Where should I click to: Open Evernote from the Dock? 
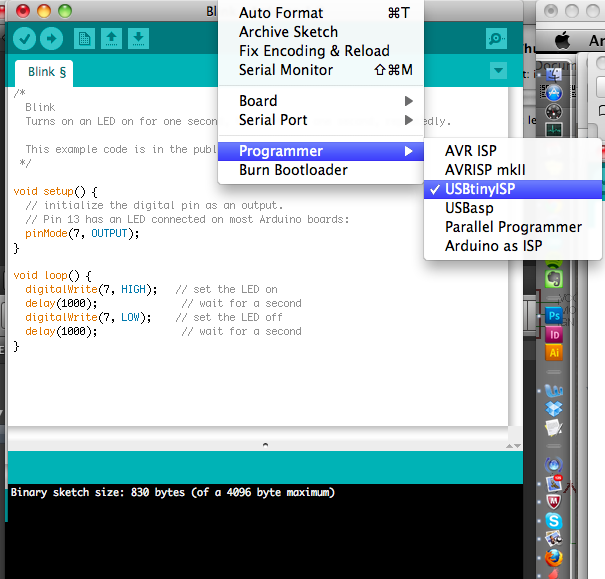coord(554,279)
